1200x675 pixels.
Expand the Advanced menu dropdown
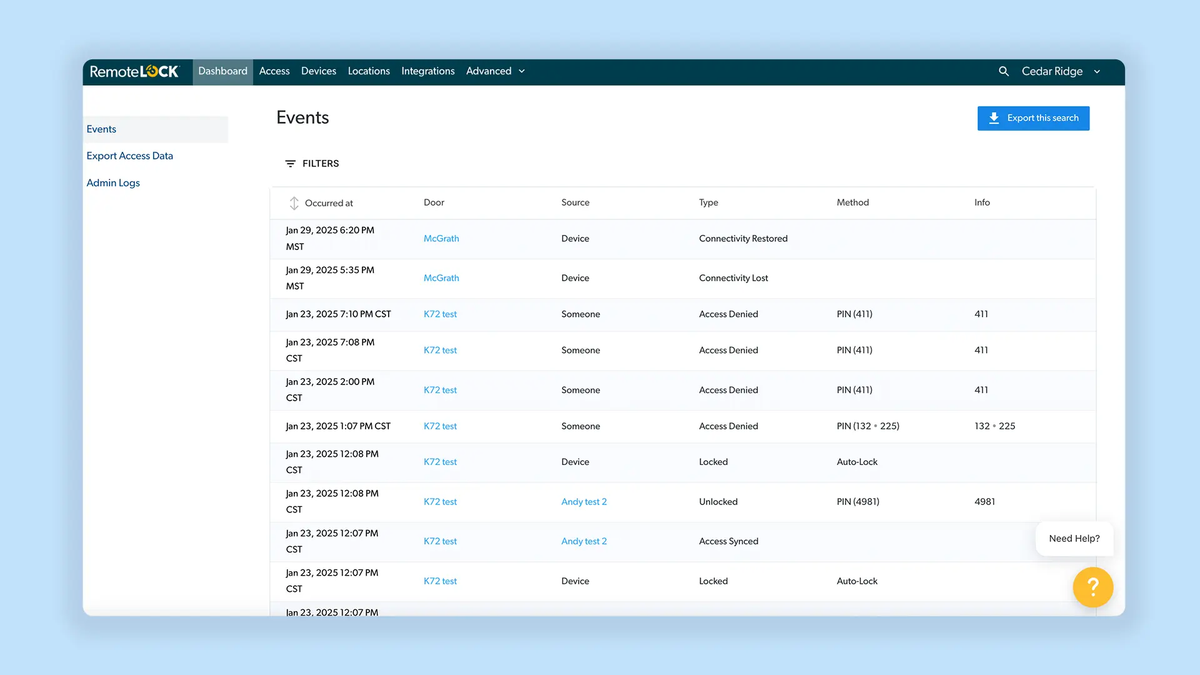click(495, 72)
